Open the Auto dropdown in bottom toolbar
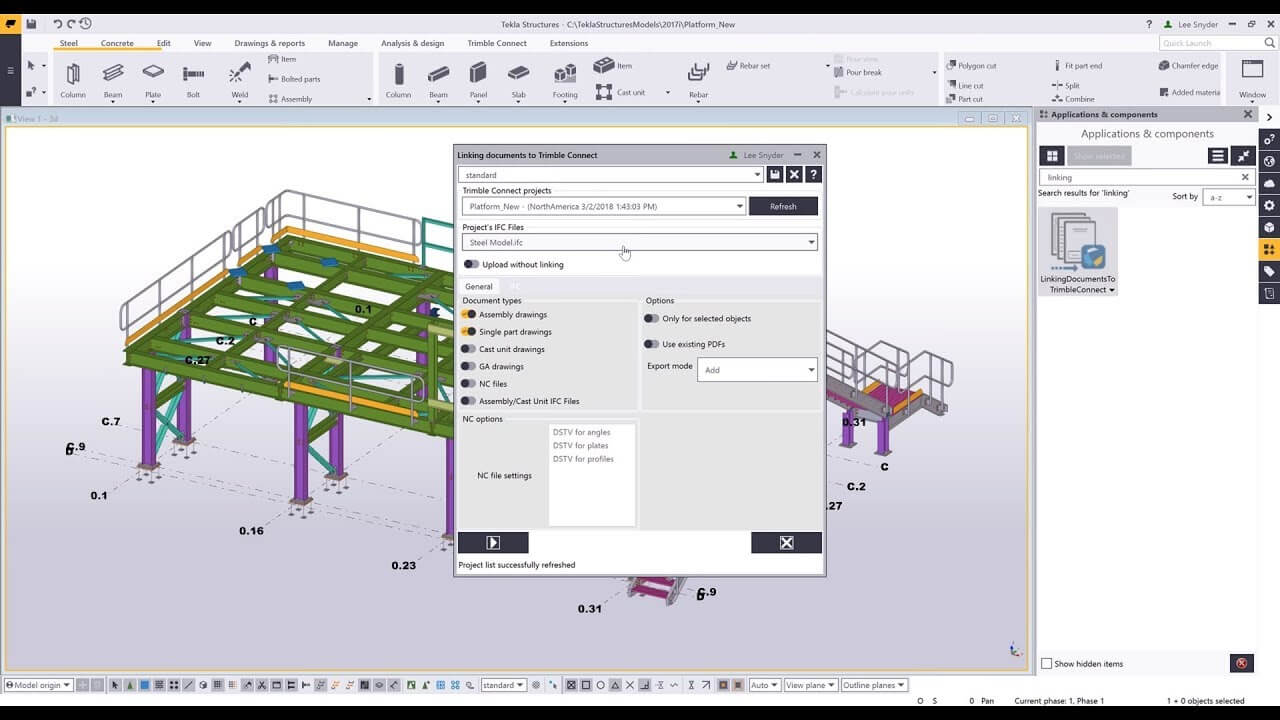The image size is (1280, 720). 764,685
